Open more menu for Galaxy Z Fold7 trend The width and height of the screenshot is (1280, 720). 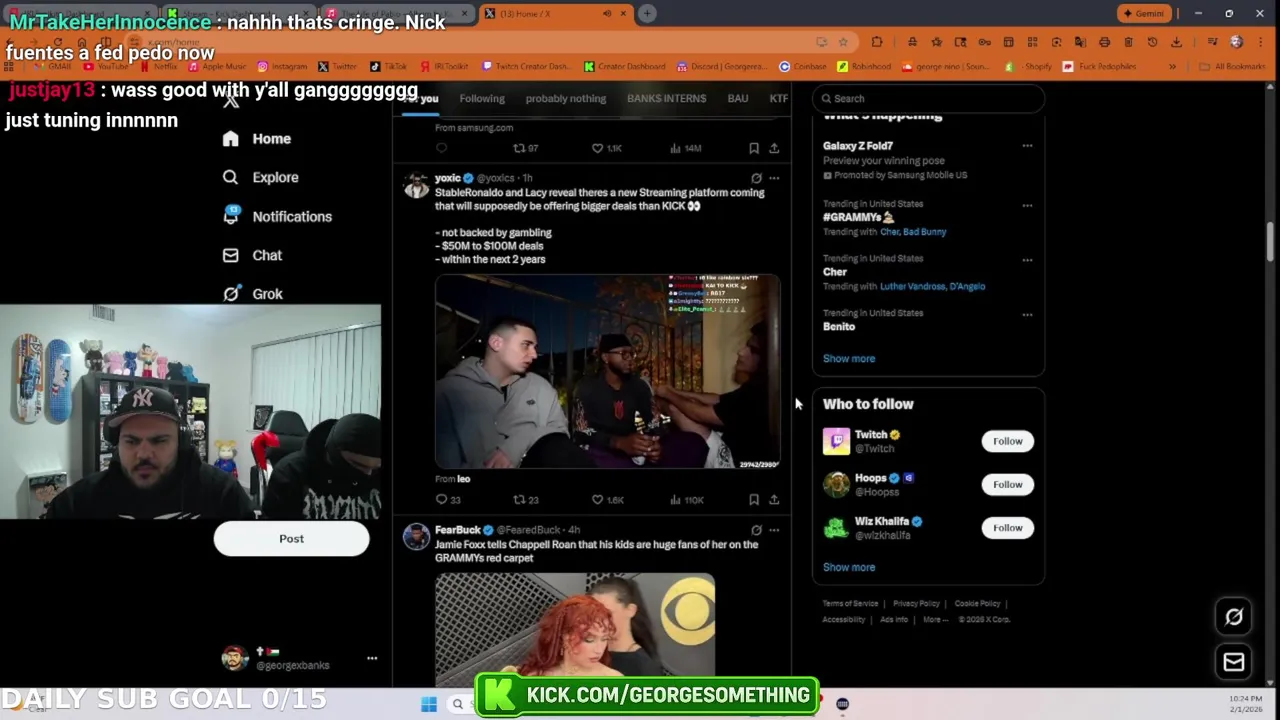(1027, 146)
